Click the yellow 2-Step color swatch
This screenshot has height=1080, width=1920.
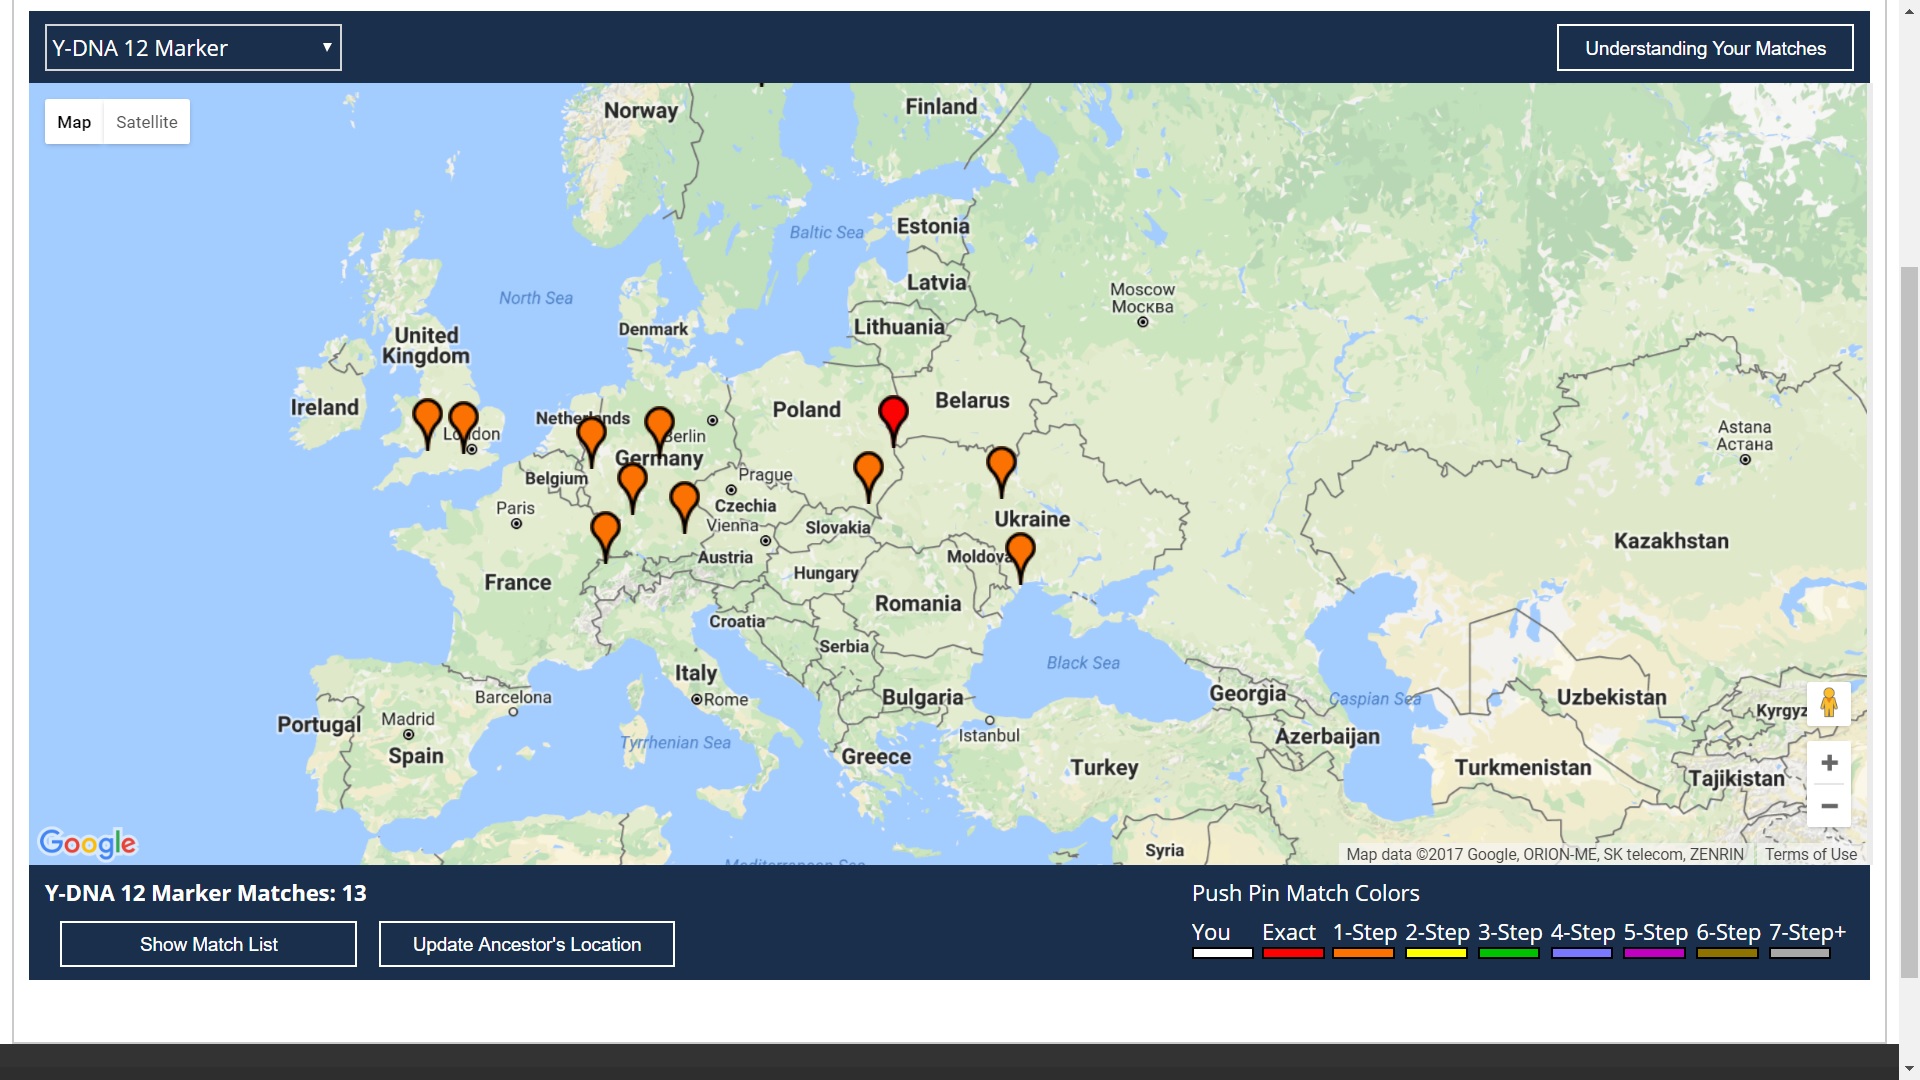(1436, 953)
